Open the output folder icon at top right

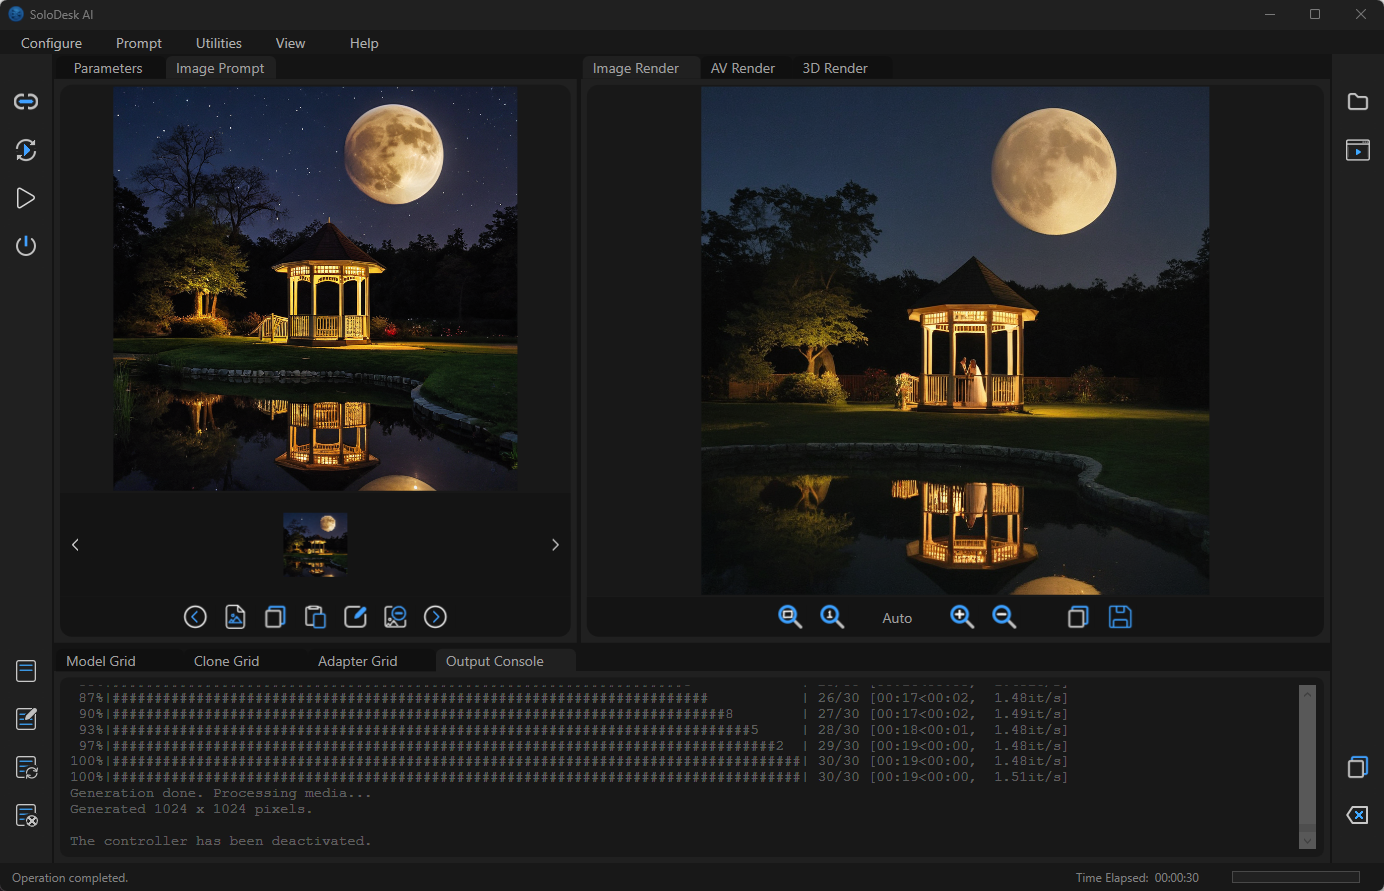pos(1357,102)
